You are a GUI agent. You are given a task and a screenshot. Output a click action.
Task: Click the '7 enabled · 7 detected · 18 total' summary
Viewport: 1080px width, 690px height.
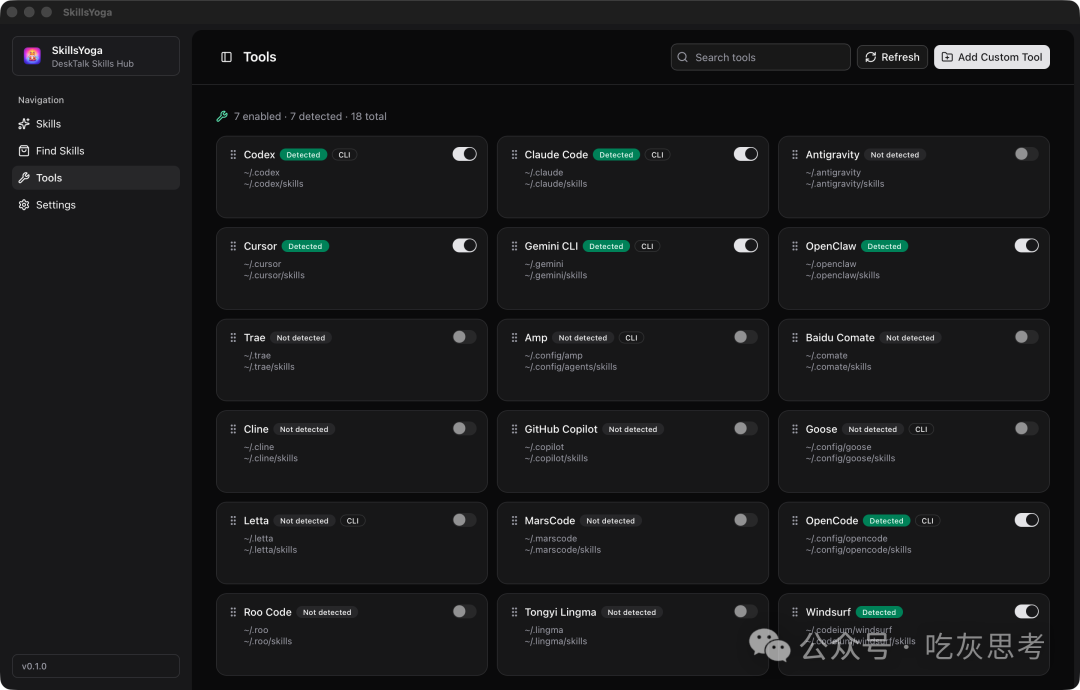pos(310,116)
